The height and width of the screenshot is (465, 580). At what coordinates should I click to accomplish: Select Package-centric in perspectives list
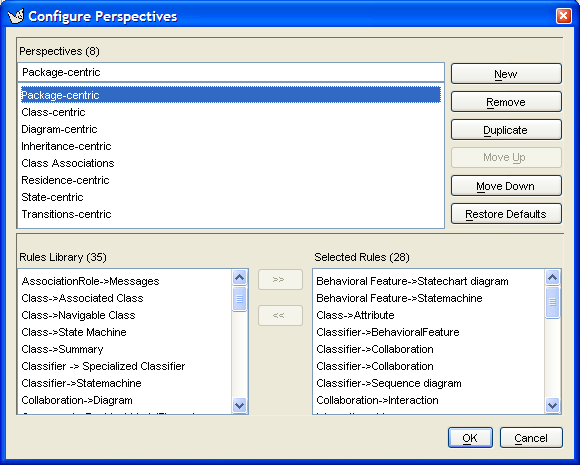click(231, 95)
